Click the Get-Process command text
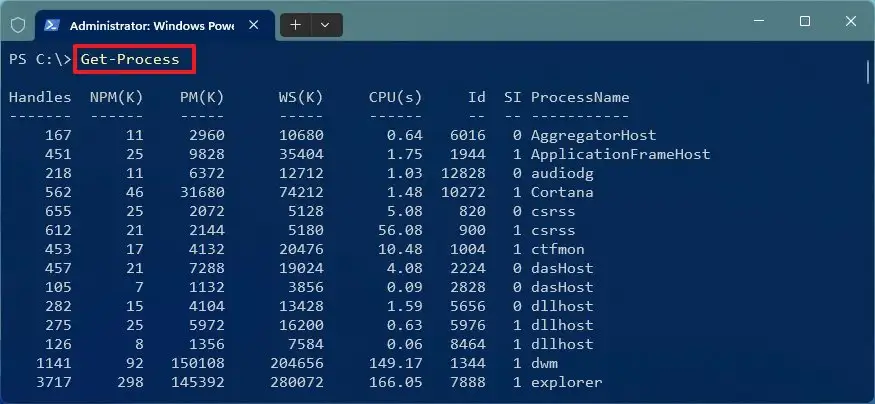The width and height of the screenshot is (875, 404). click(x=130, y=59)
